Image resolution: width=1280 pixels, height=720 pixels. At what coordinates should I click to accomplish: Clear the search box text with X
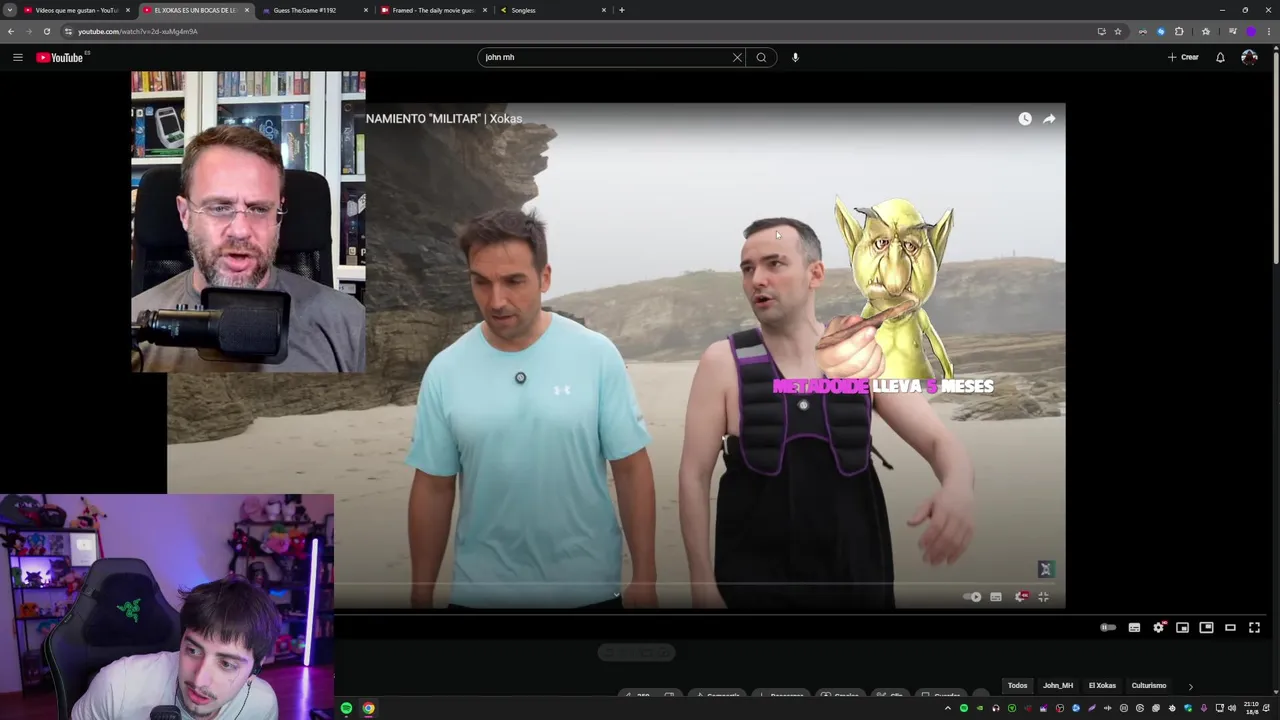click(737, 57)
